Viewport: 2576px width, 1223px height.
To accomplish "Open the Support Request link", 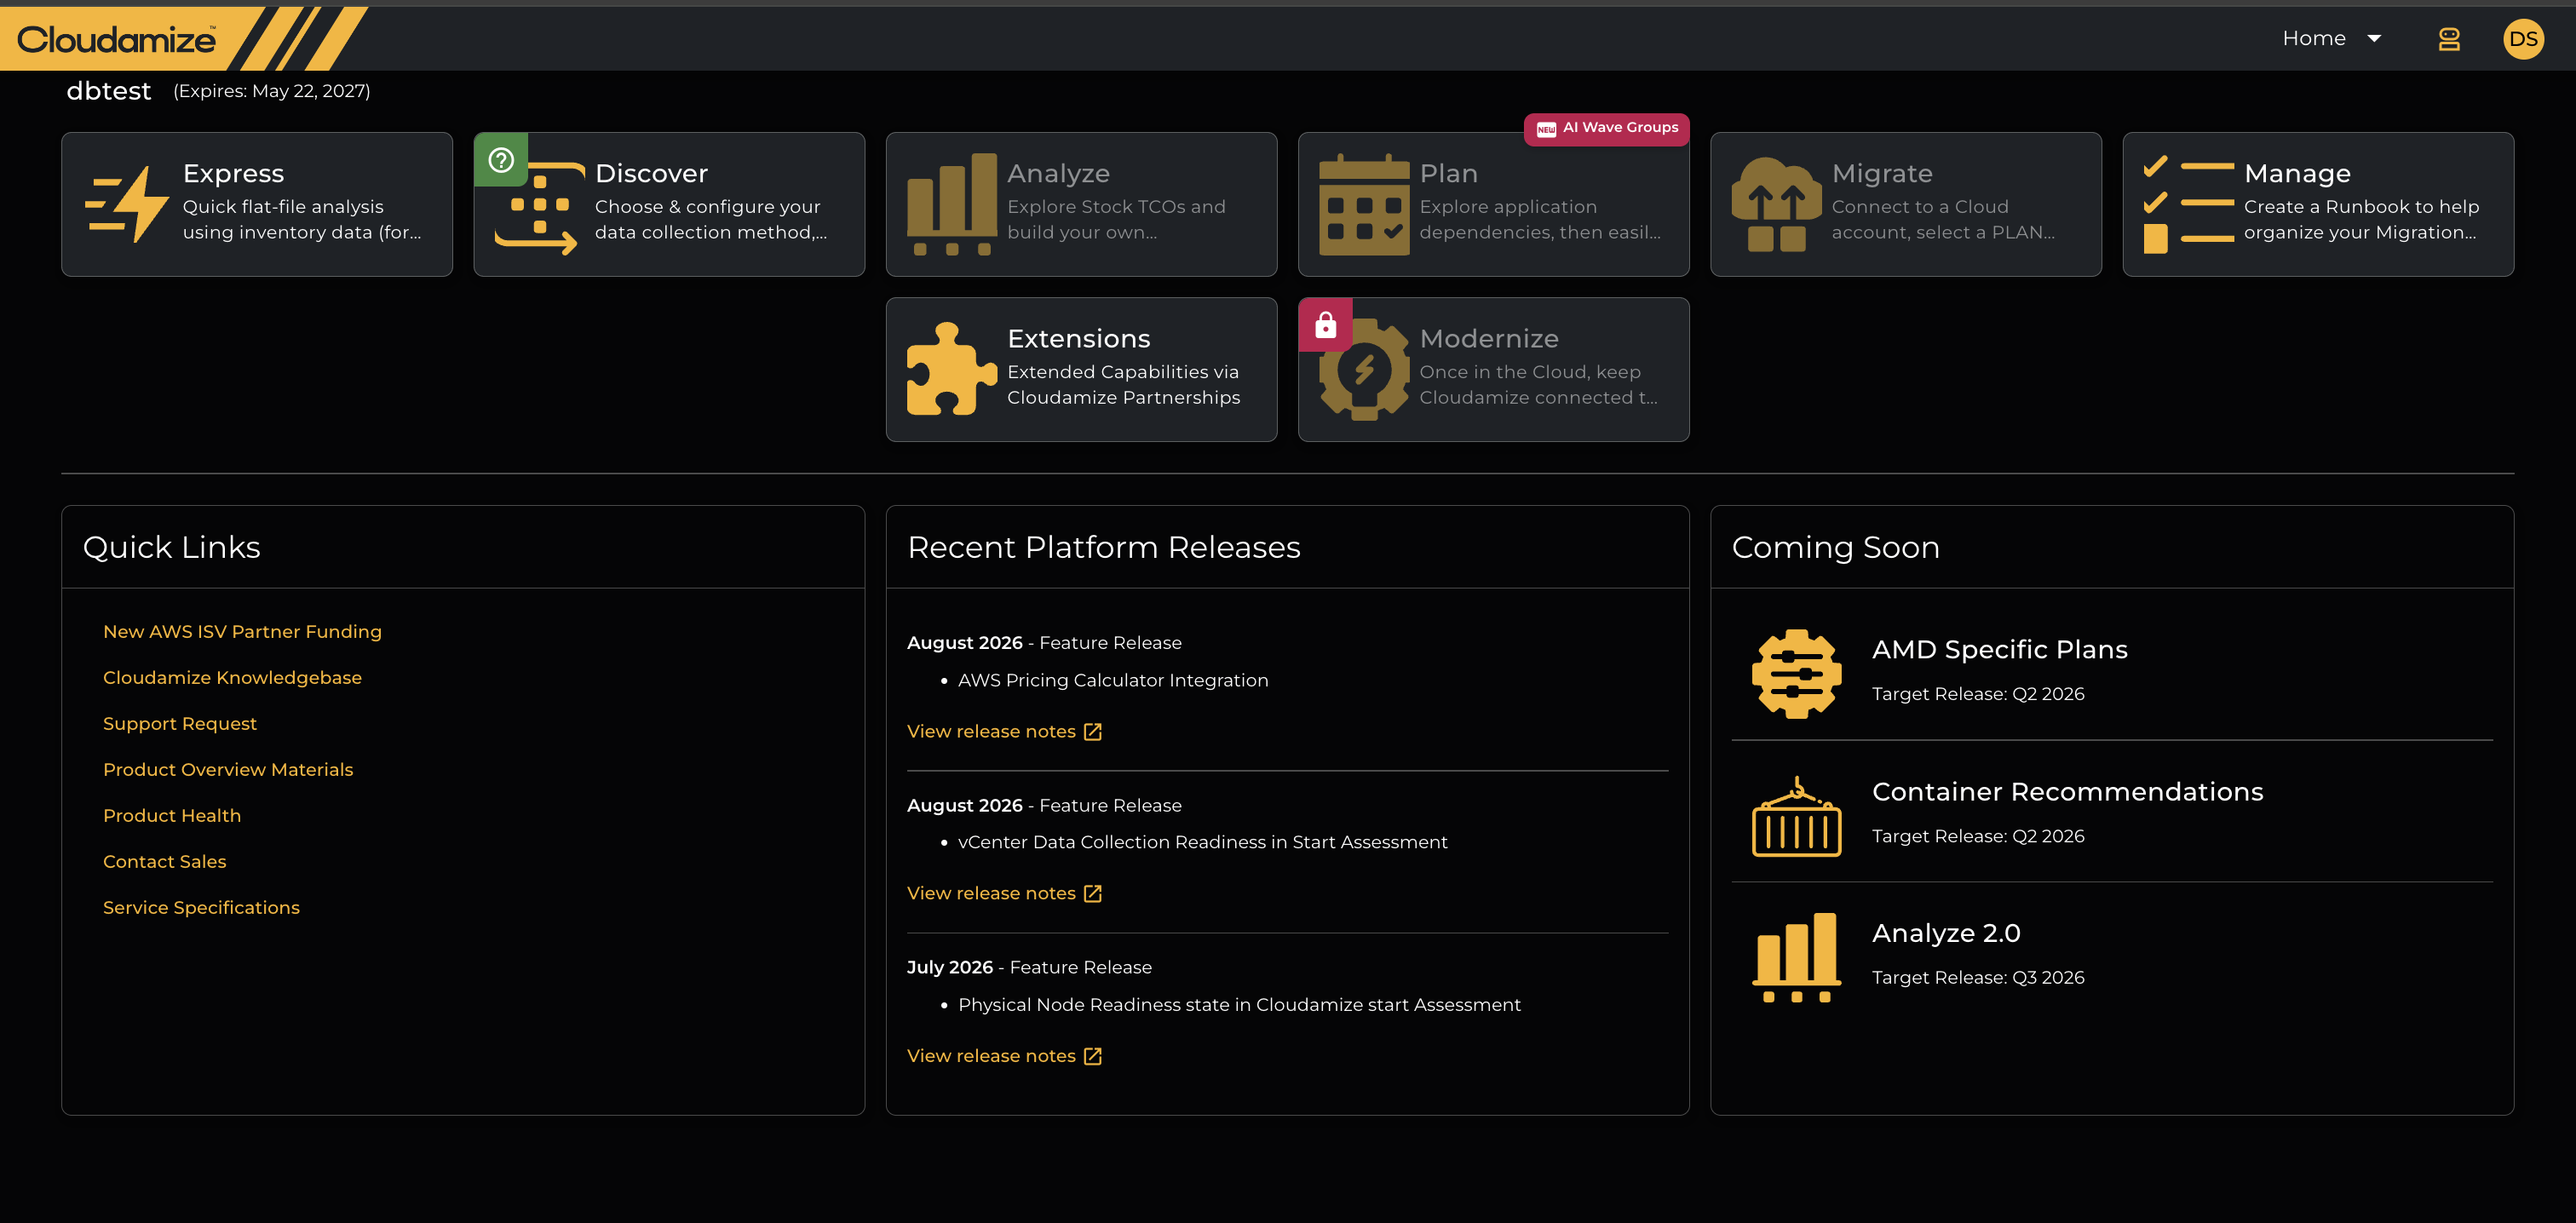I will (180, 724).
